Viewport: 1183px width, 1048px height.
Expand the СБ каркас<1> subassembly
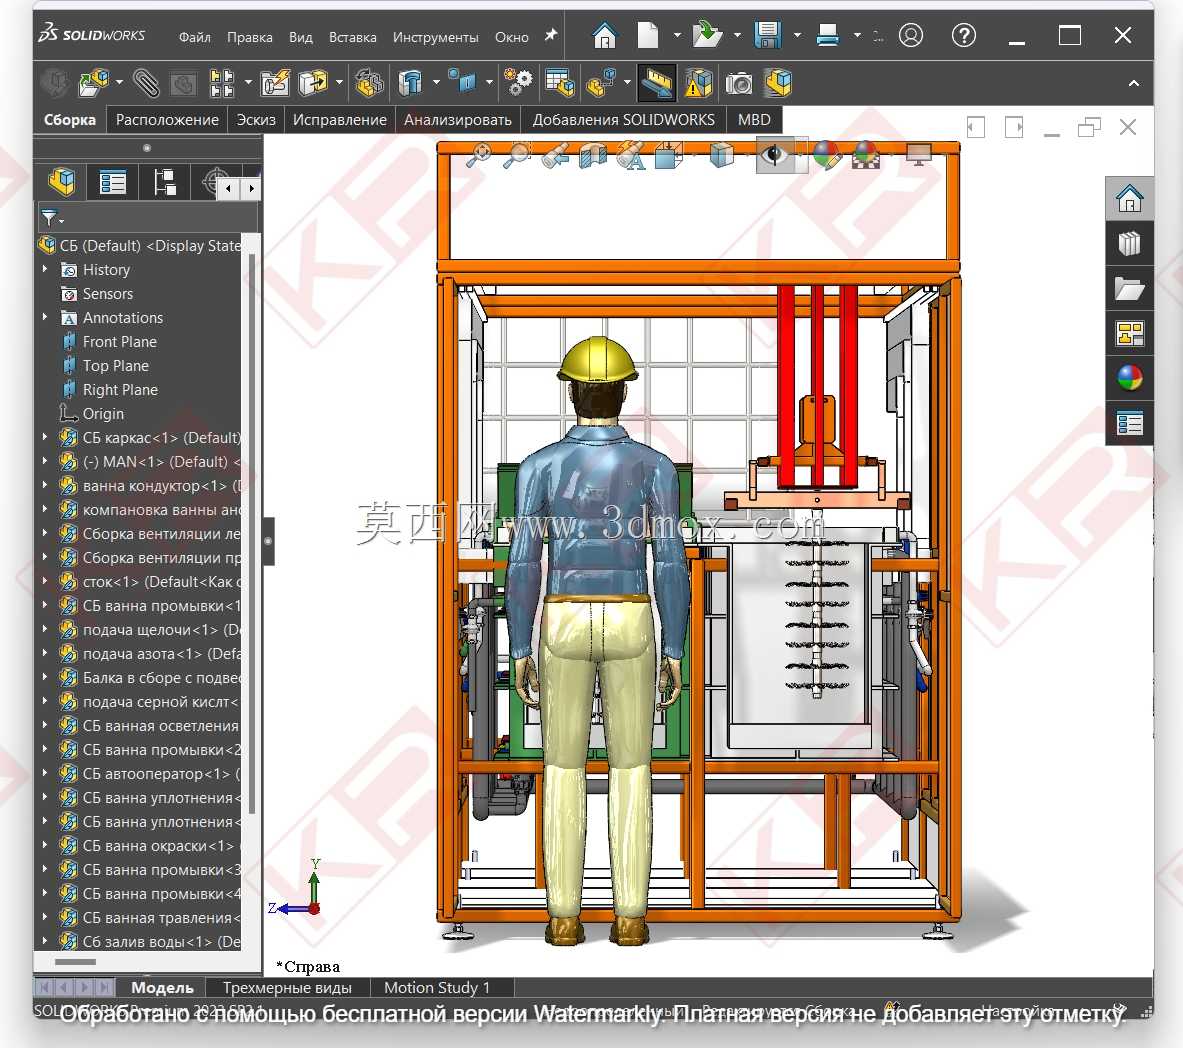45,438
